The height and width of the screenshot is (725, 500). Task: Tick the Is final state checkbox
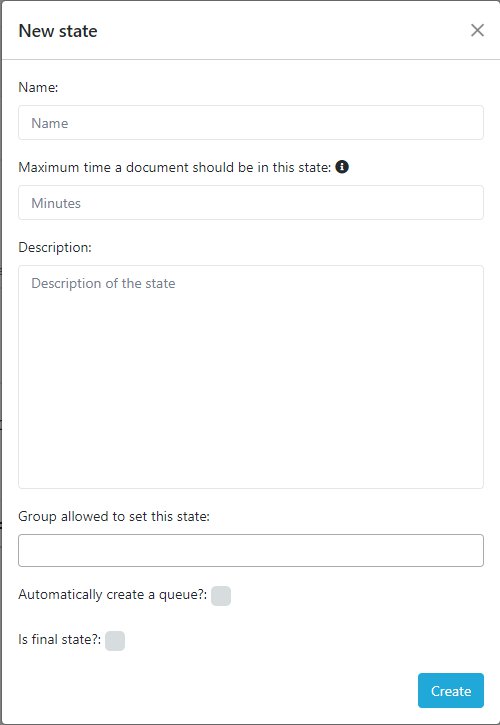(x=115, y=641)
